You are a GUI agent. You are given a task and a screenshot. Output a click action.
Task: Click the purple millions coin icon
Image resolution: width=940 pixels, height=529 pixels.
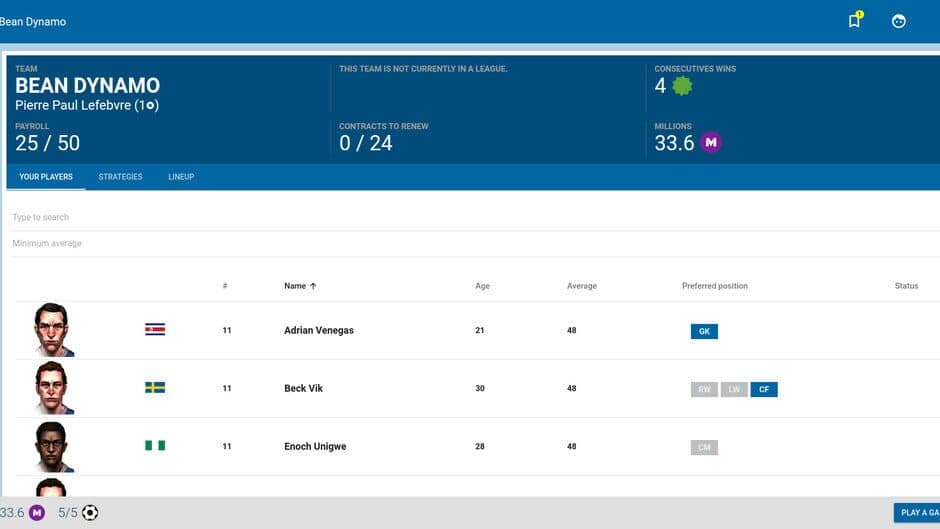(x=710, y=143)
